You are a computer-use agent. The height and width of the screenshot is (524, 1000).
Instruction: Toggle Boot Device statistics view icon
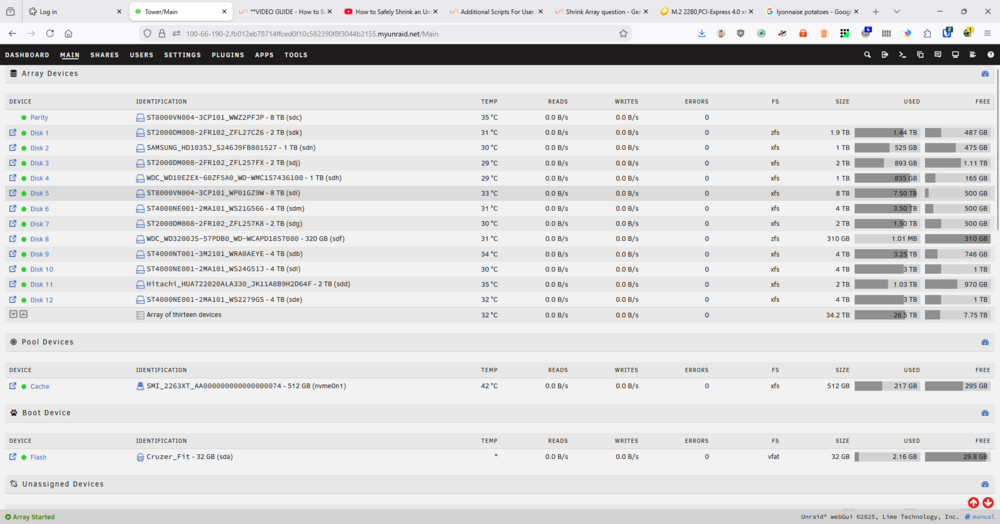pyautogui.click(x=985, y=413)
